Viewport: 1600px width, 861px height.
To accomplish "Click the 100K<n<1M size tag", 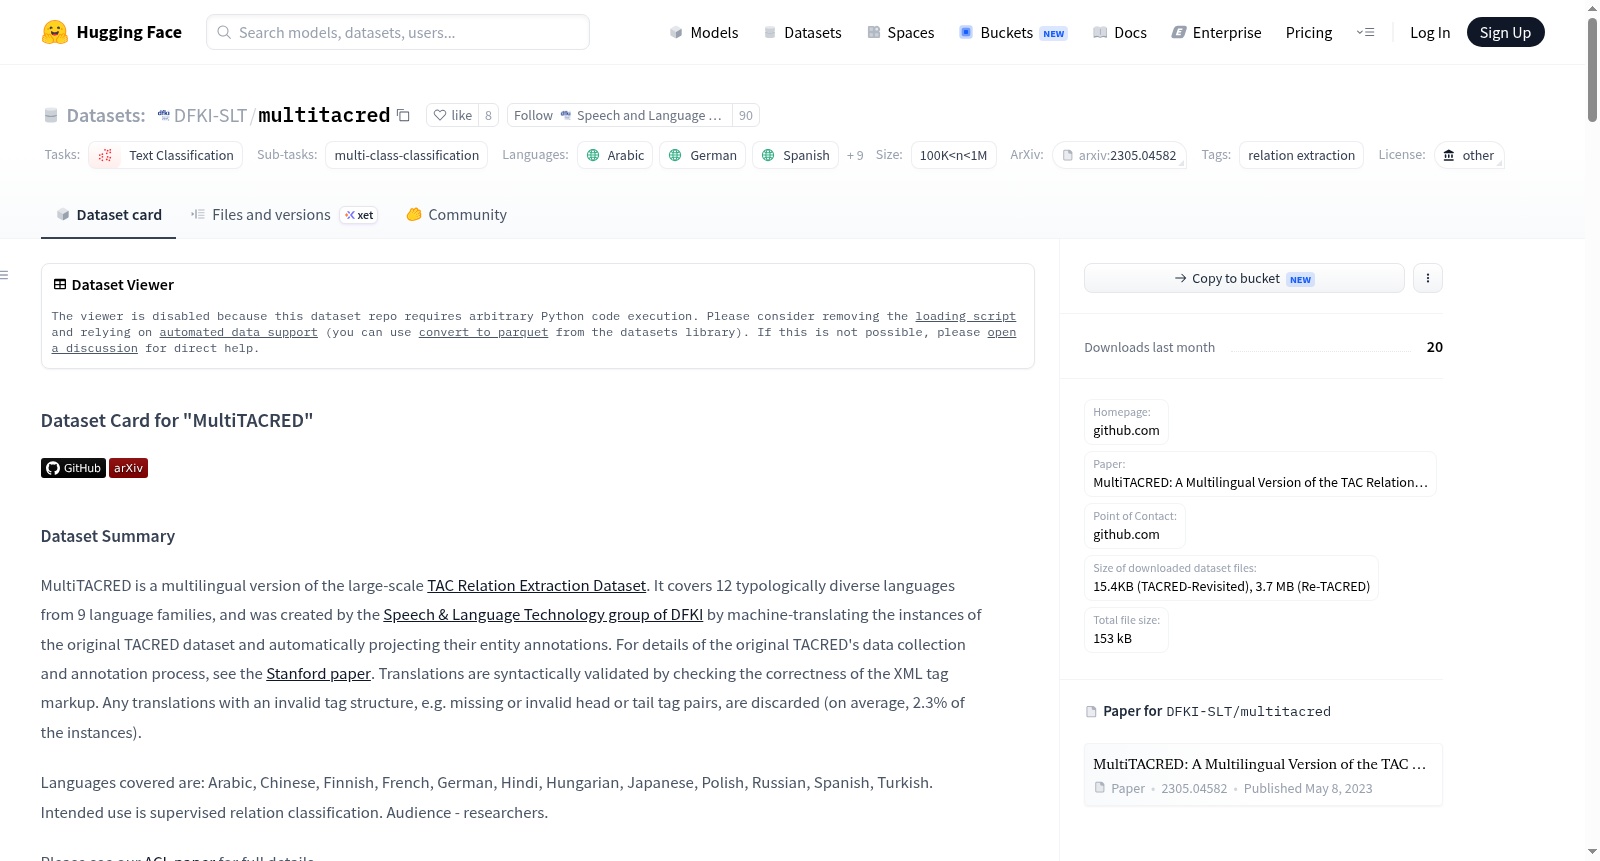I will [x=953, y=155].
